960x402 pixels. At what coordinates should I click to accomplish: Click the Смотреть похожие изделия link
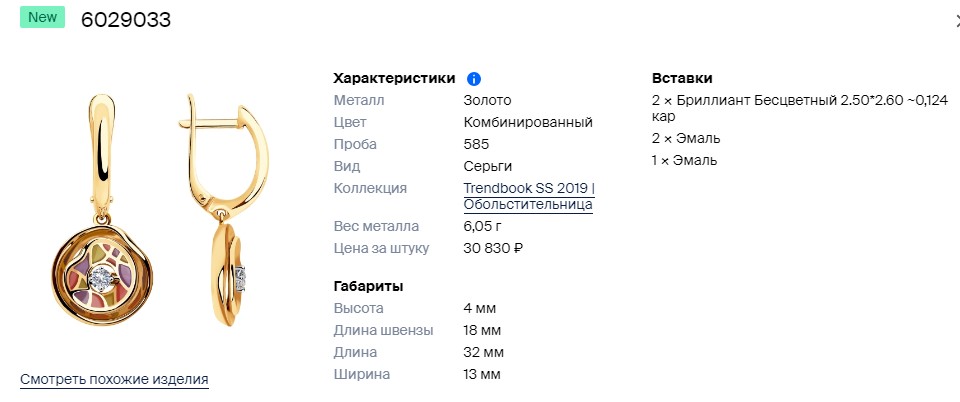tap(114, 379)
